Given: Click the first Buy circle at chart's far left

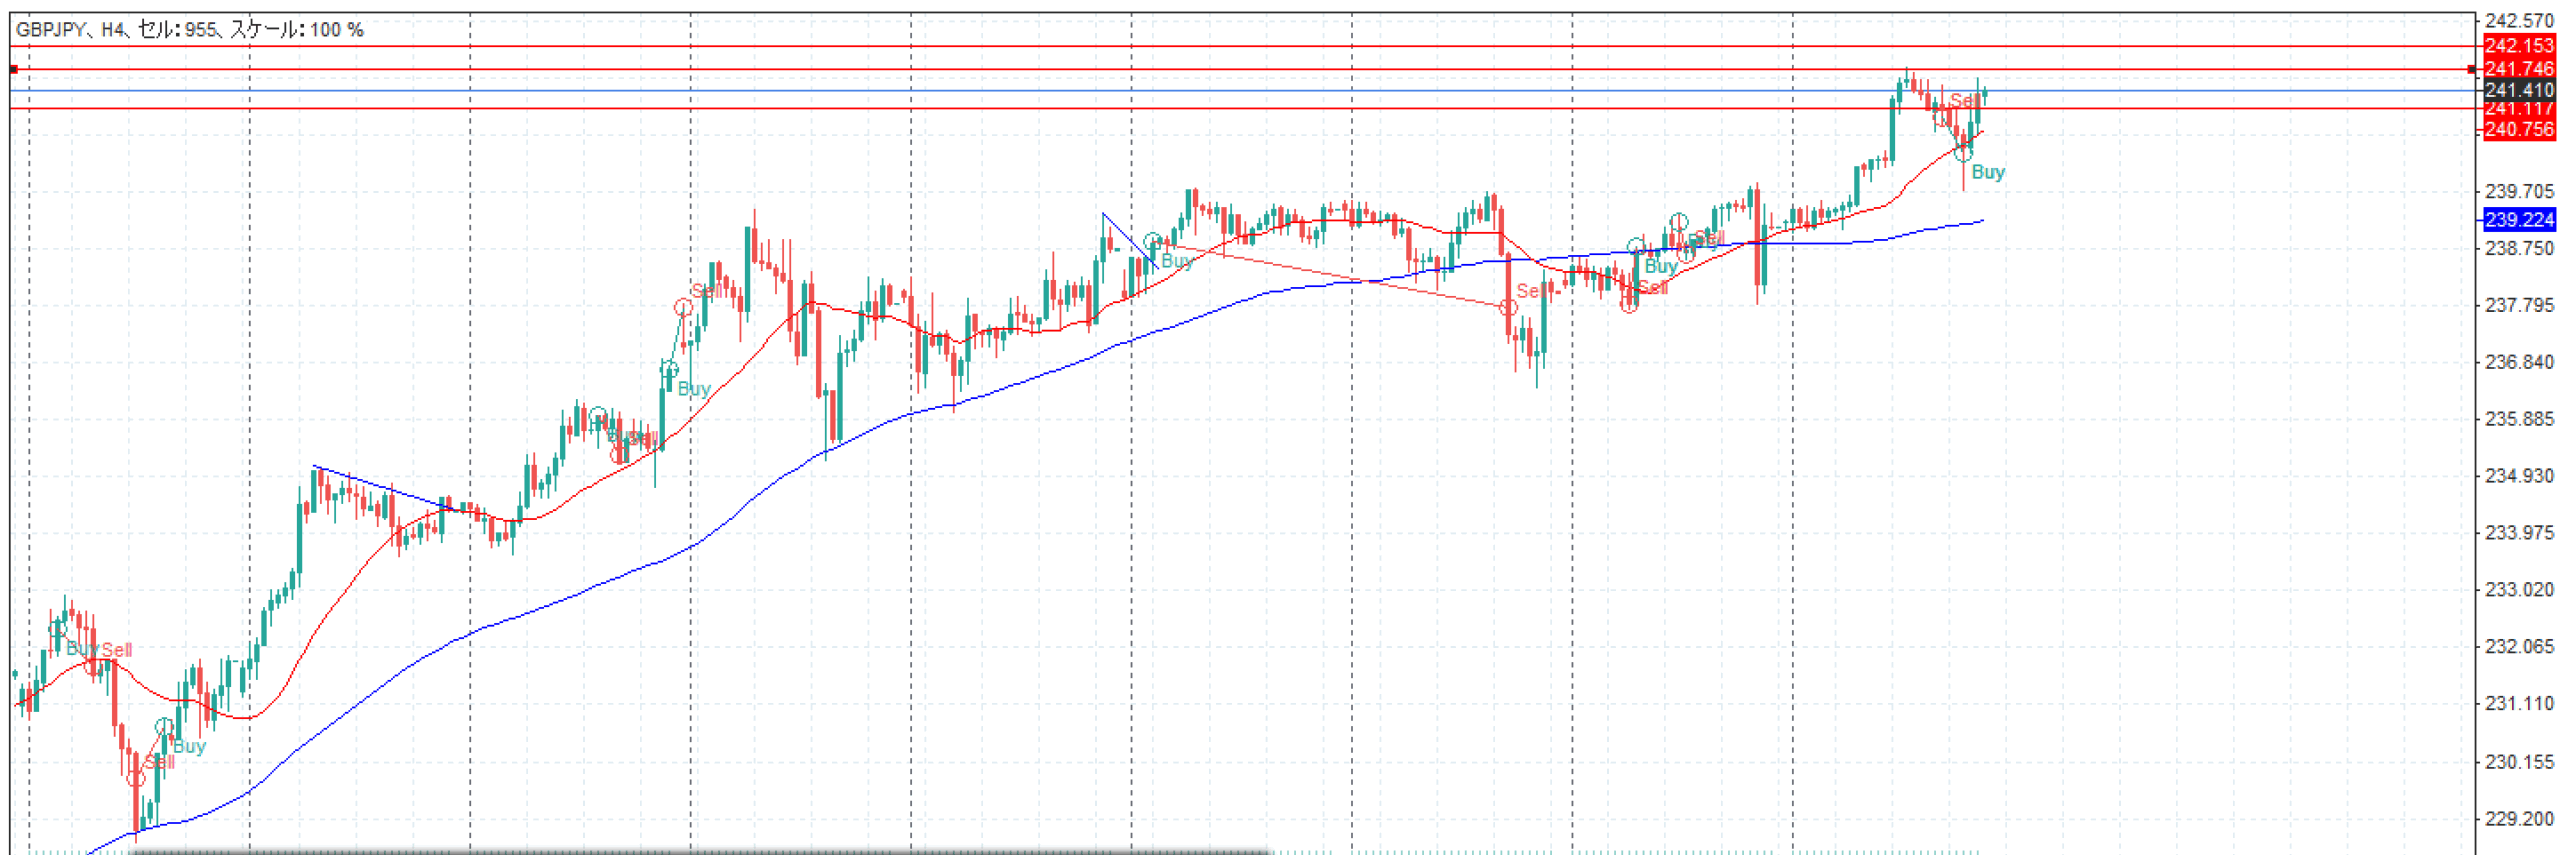Looking at the screenshot, I should click(x=58, y=629).
